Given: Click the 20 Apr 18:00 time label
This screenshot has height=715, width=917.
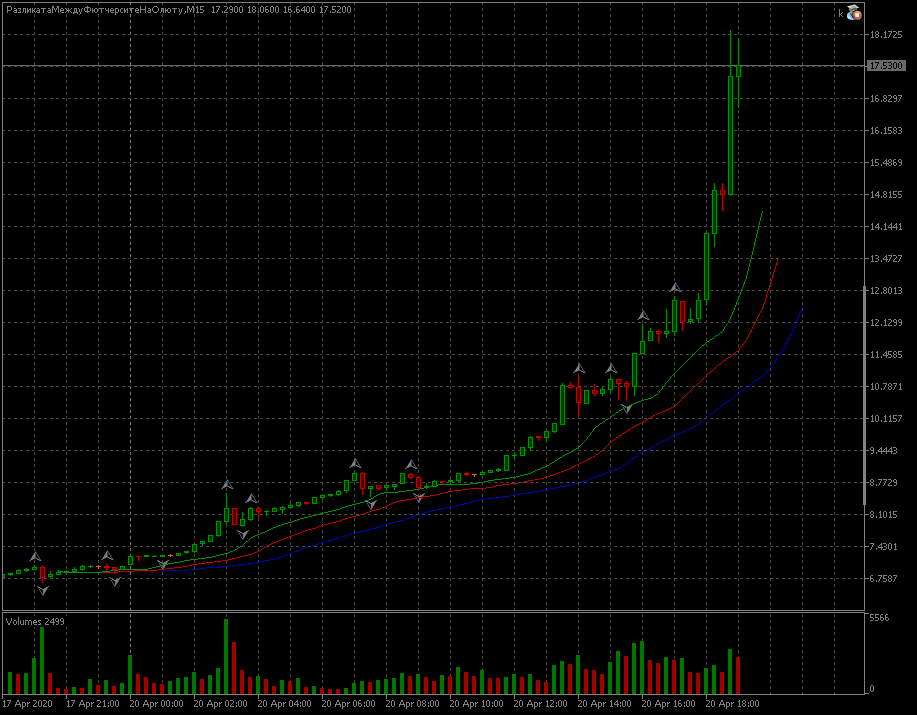Looking at the screenshot, I should pyautogui.click(x=732, y=704).
